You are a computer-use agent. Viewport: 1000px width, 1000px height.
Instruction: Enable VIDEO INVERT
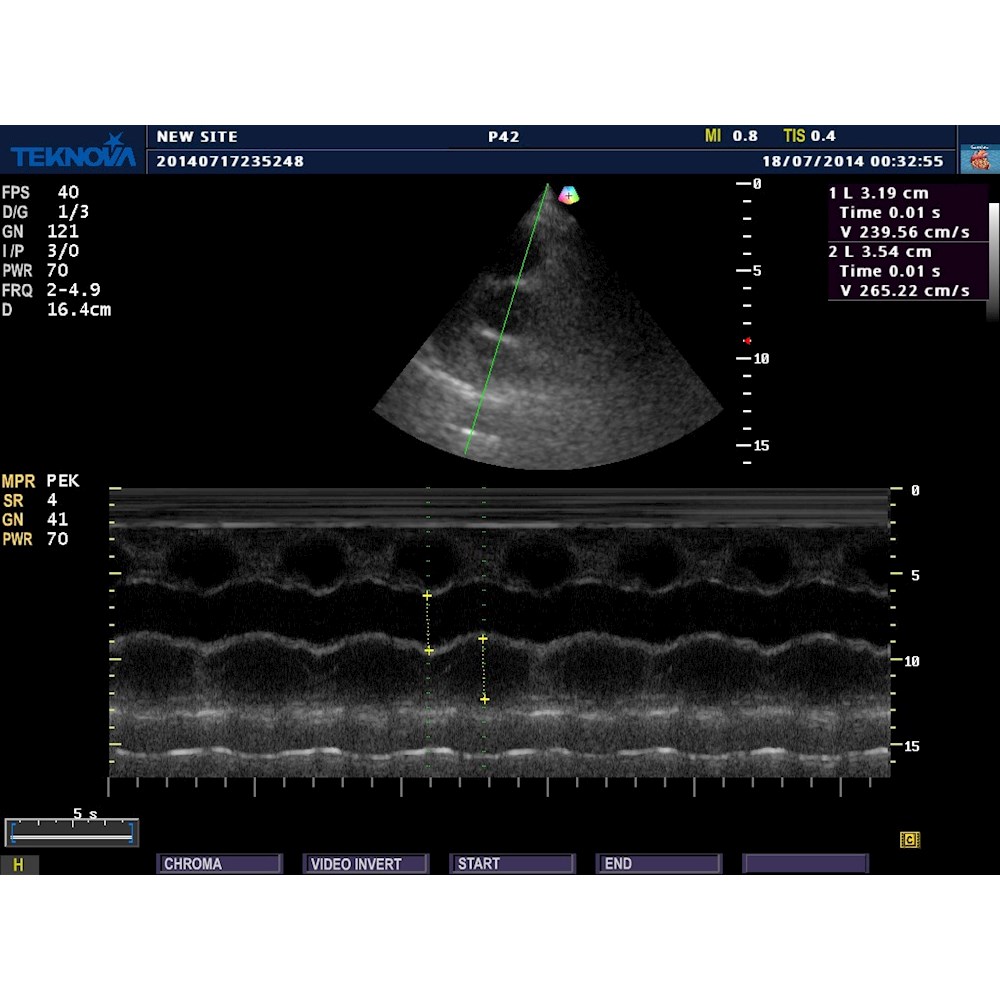[365, 863]
